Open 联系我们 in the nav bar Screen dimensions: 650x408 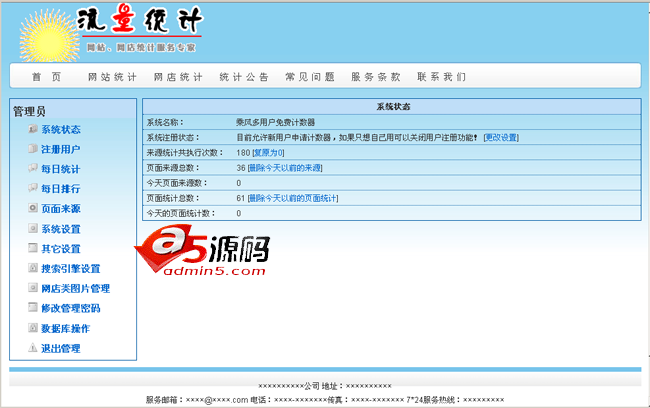(441, 77)
